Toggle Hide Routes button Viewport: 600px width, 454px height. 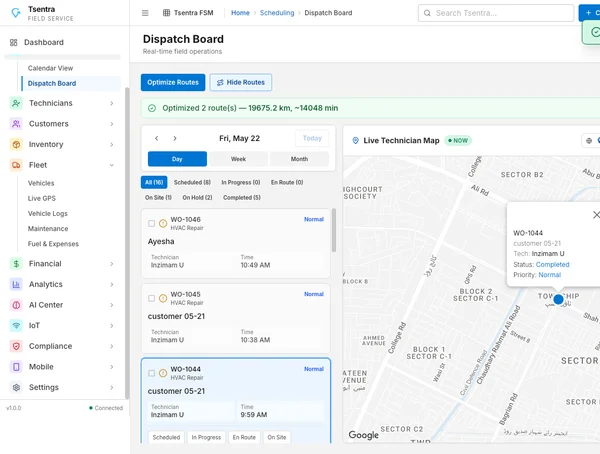241,83
